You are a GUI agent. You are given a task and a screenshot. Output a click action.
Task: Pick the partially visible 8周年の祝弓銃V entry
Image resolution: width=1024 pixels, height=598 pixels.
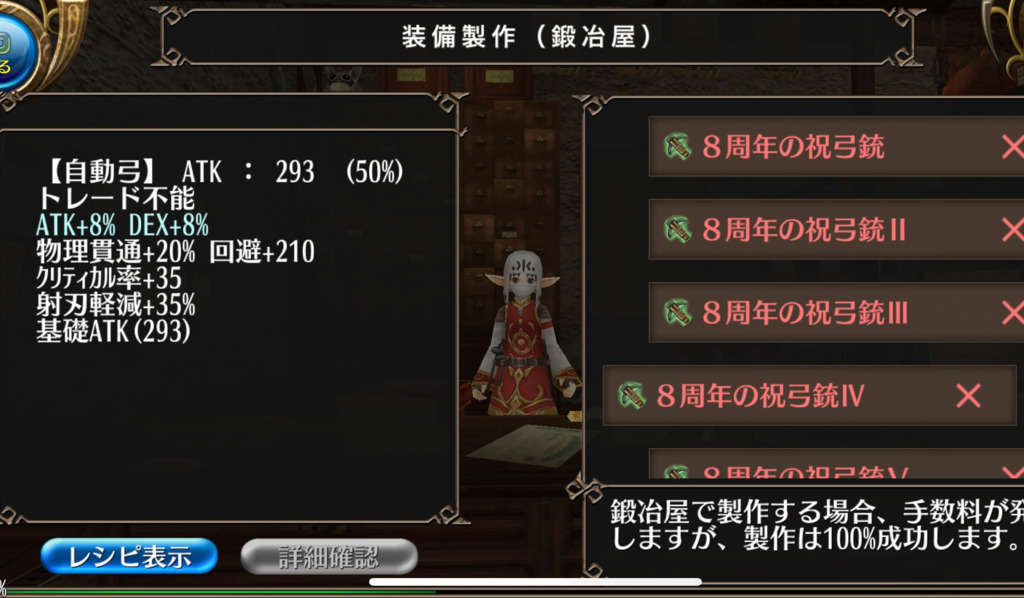836,465
